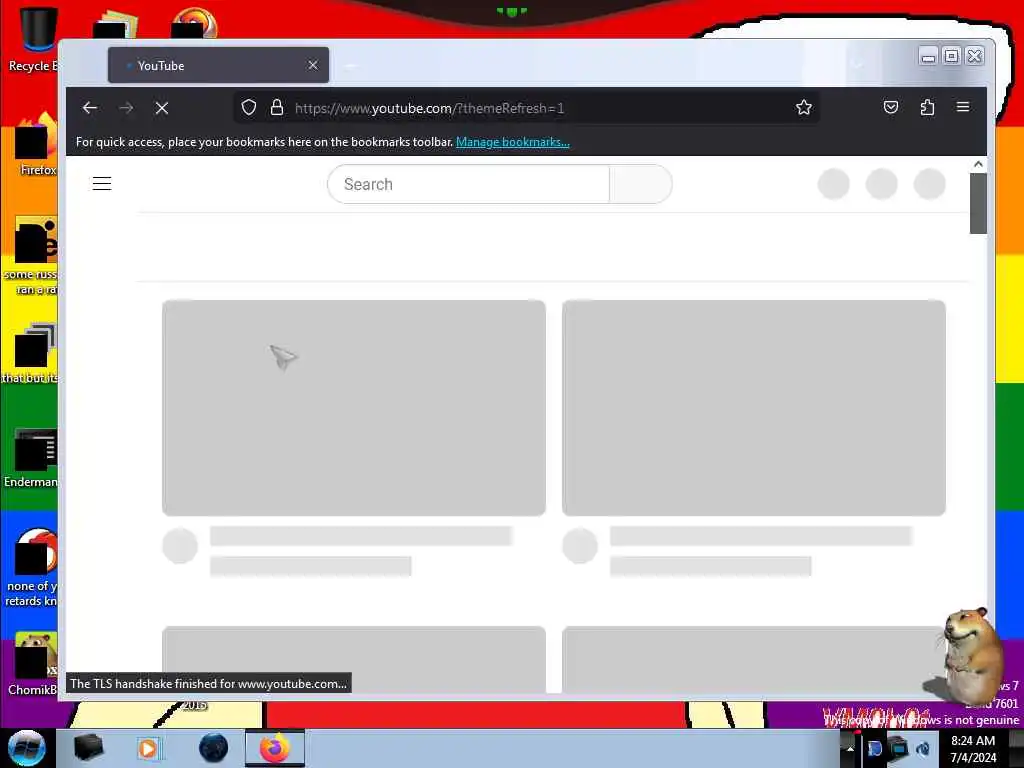Open the taskbar clock showing 8:24 AM
This screenshot has height=768, width=1024.
point(973,748)
